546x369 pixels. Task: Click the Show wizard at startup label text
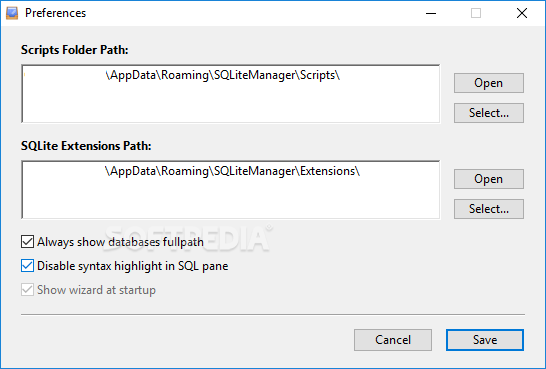(96, 290)
